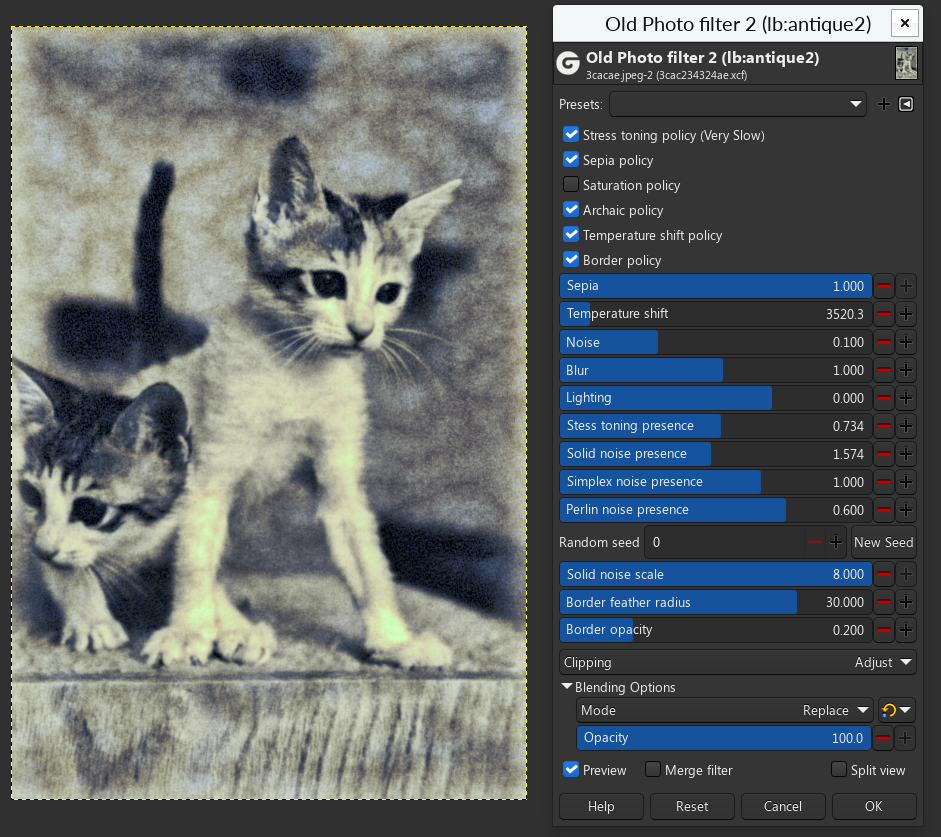The image size is (941, 837).
Task: Increase Perlin noise presence with plus
Action: pyautogui.click(x=906, y=510)
